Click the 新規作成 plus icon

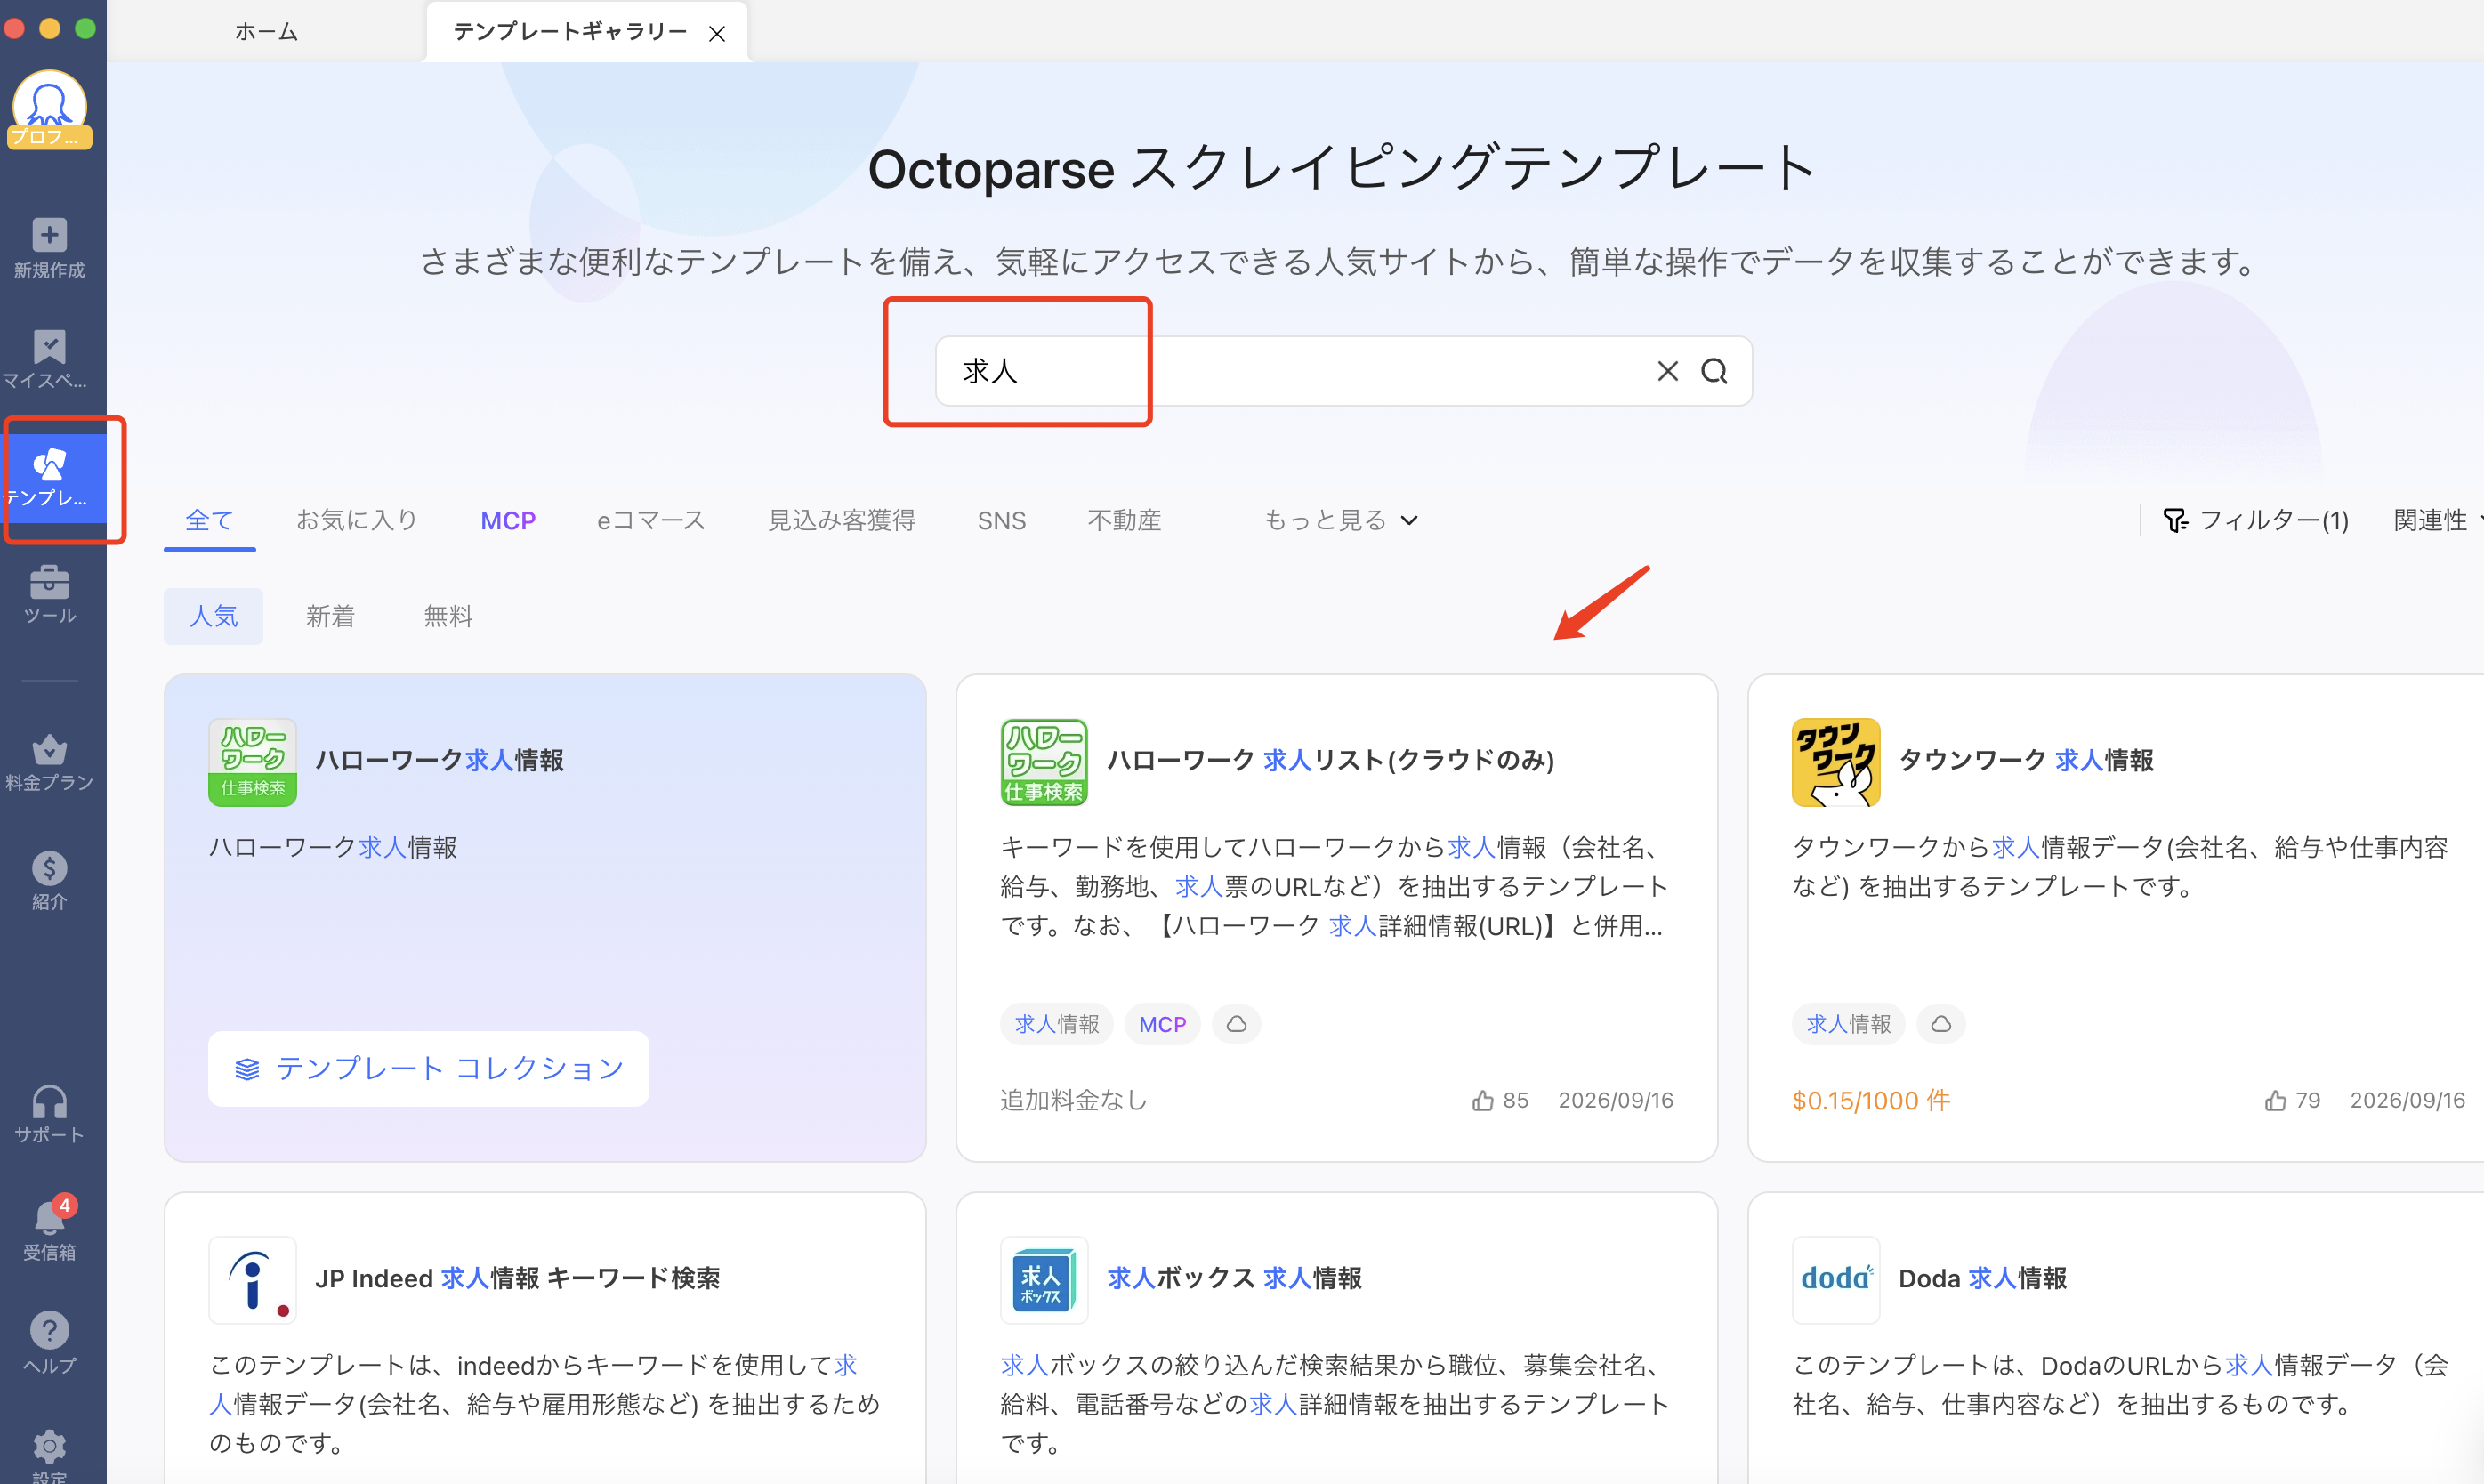(x=49, y=234)
